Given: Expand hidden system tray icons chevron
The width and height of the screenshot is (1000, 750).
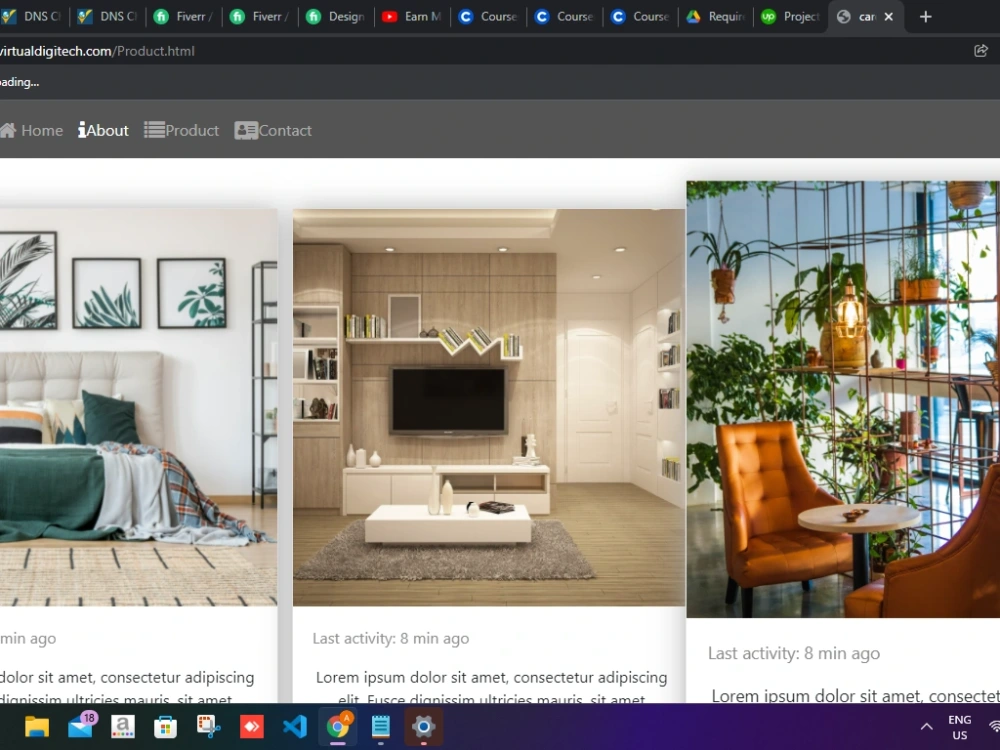Looking at the screenshot, I should pyautogui.click(x=927, y=726).
